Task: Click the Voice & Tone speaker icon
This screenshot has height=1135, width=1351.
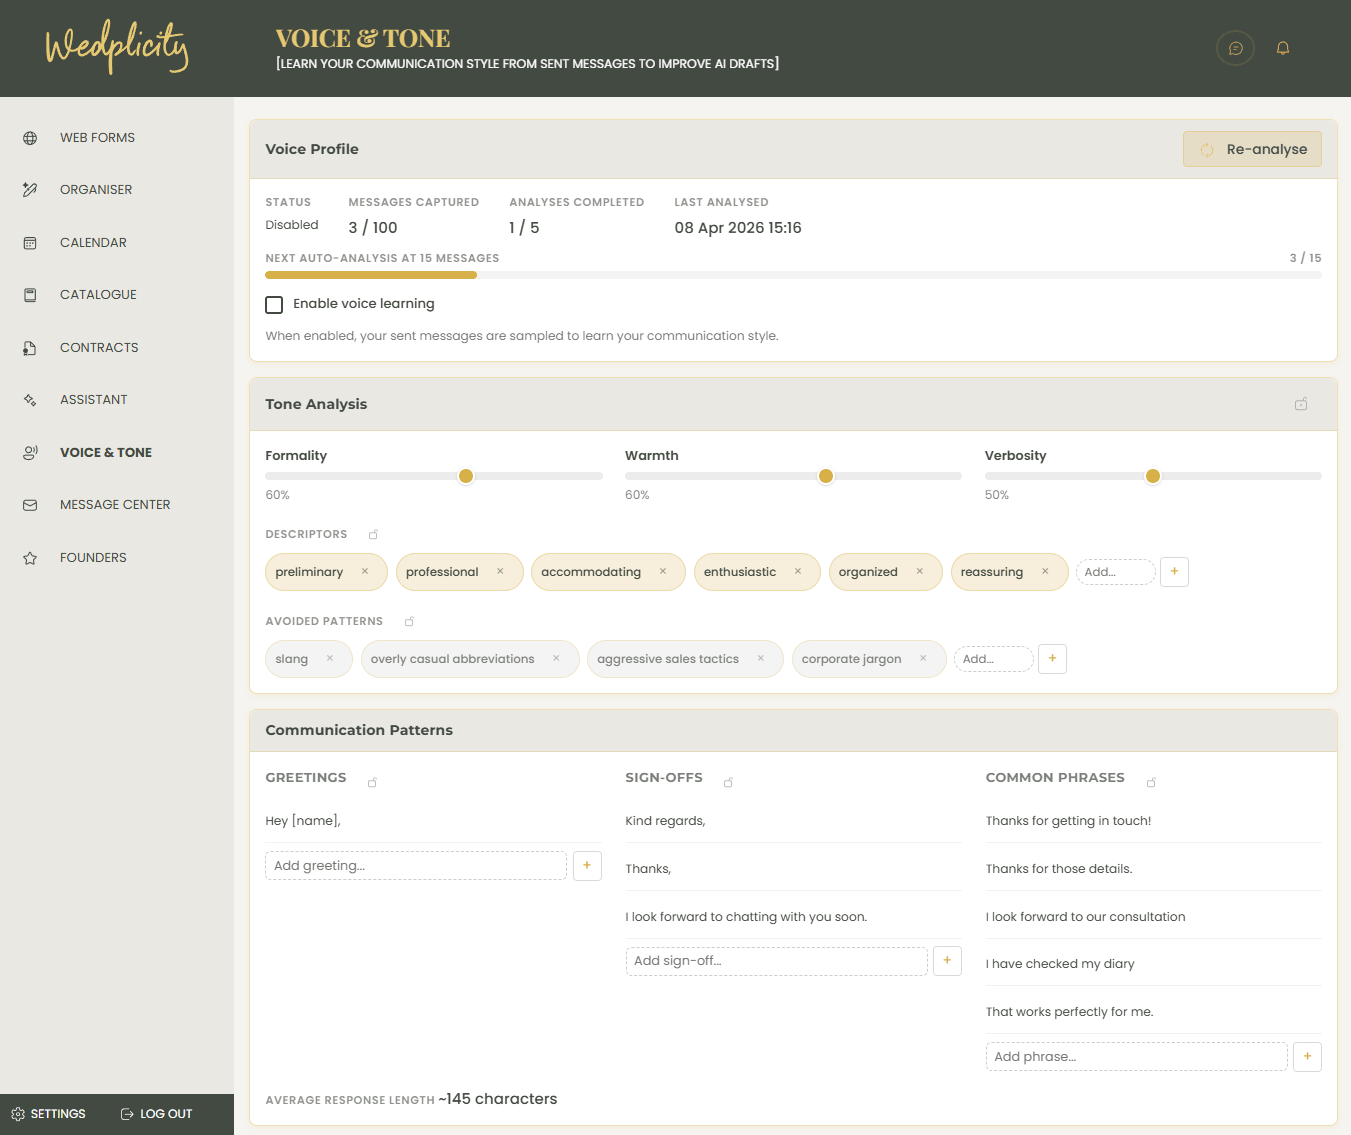Action: coord(30,453)
